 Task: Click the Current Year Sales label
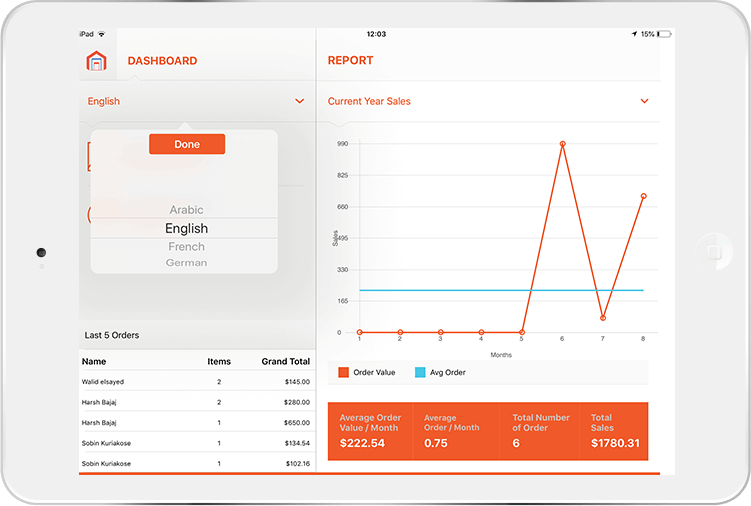point(369,101)
